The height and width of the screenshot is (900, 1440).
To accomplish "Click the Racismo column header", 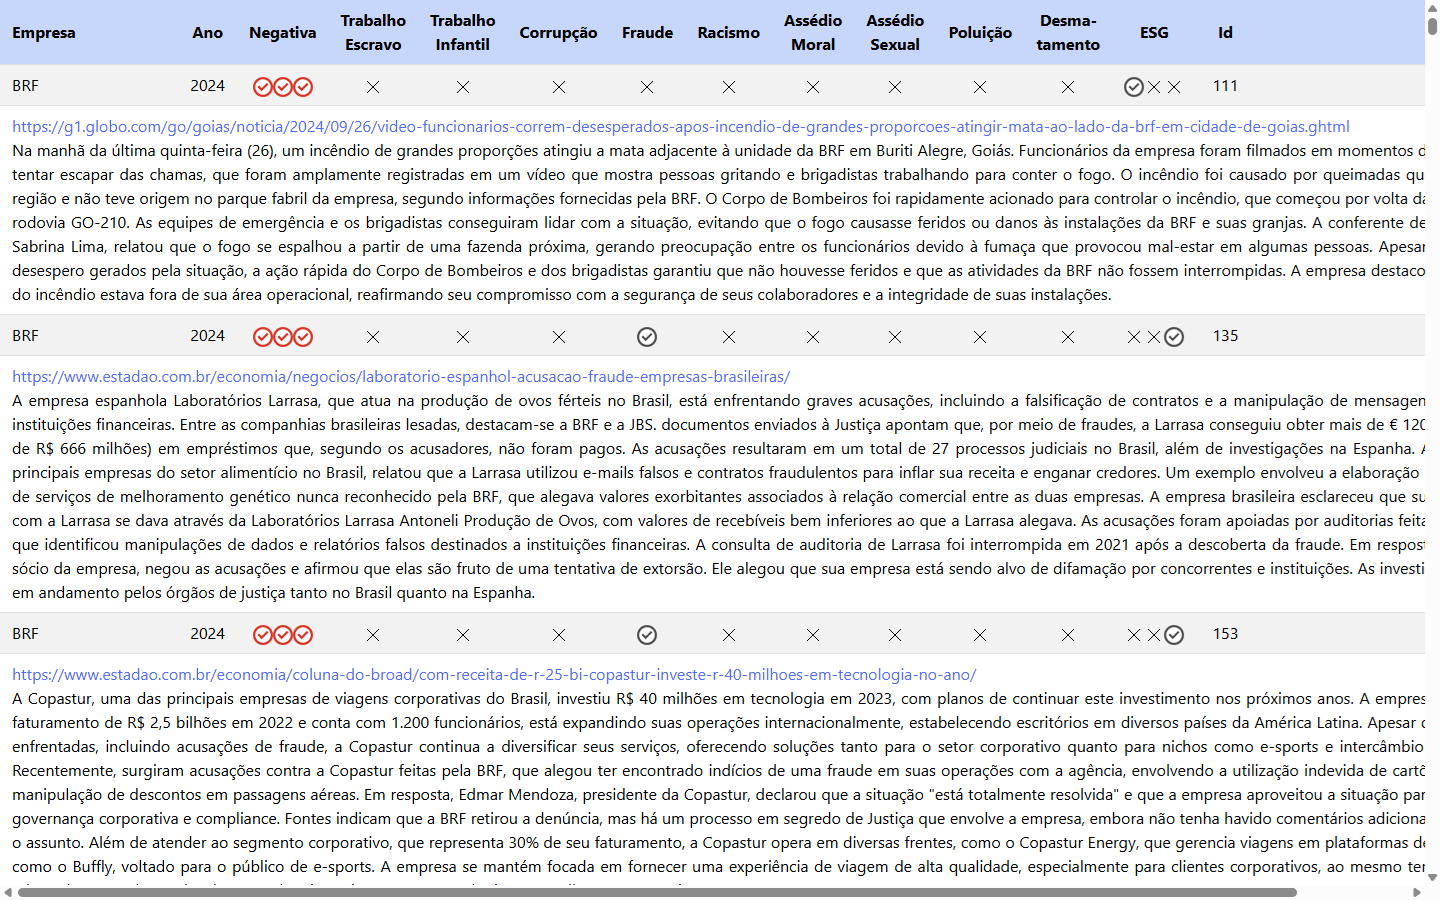I will (x=729, y=33).
